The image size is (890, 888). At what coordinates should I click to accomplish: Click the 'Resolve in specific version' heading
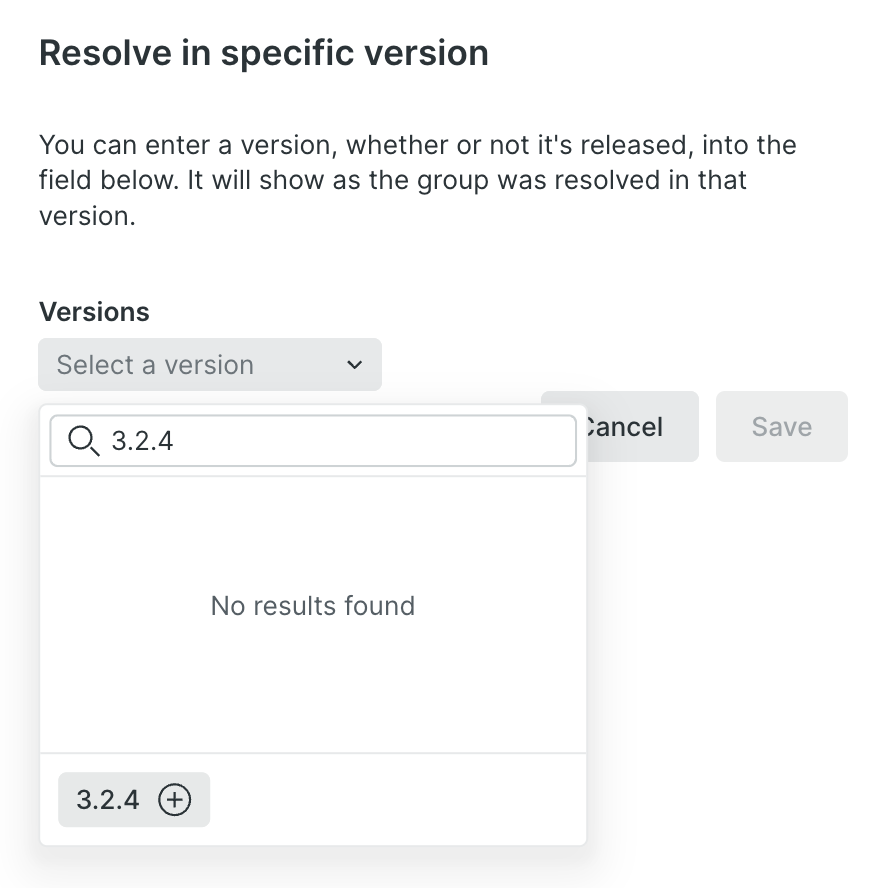263,52
